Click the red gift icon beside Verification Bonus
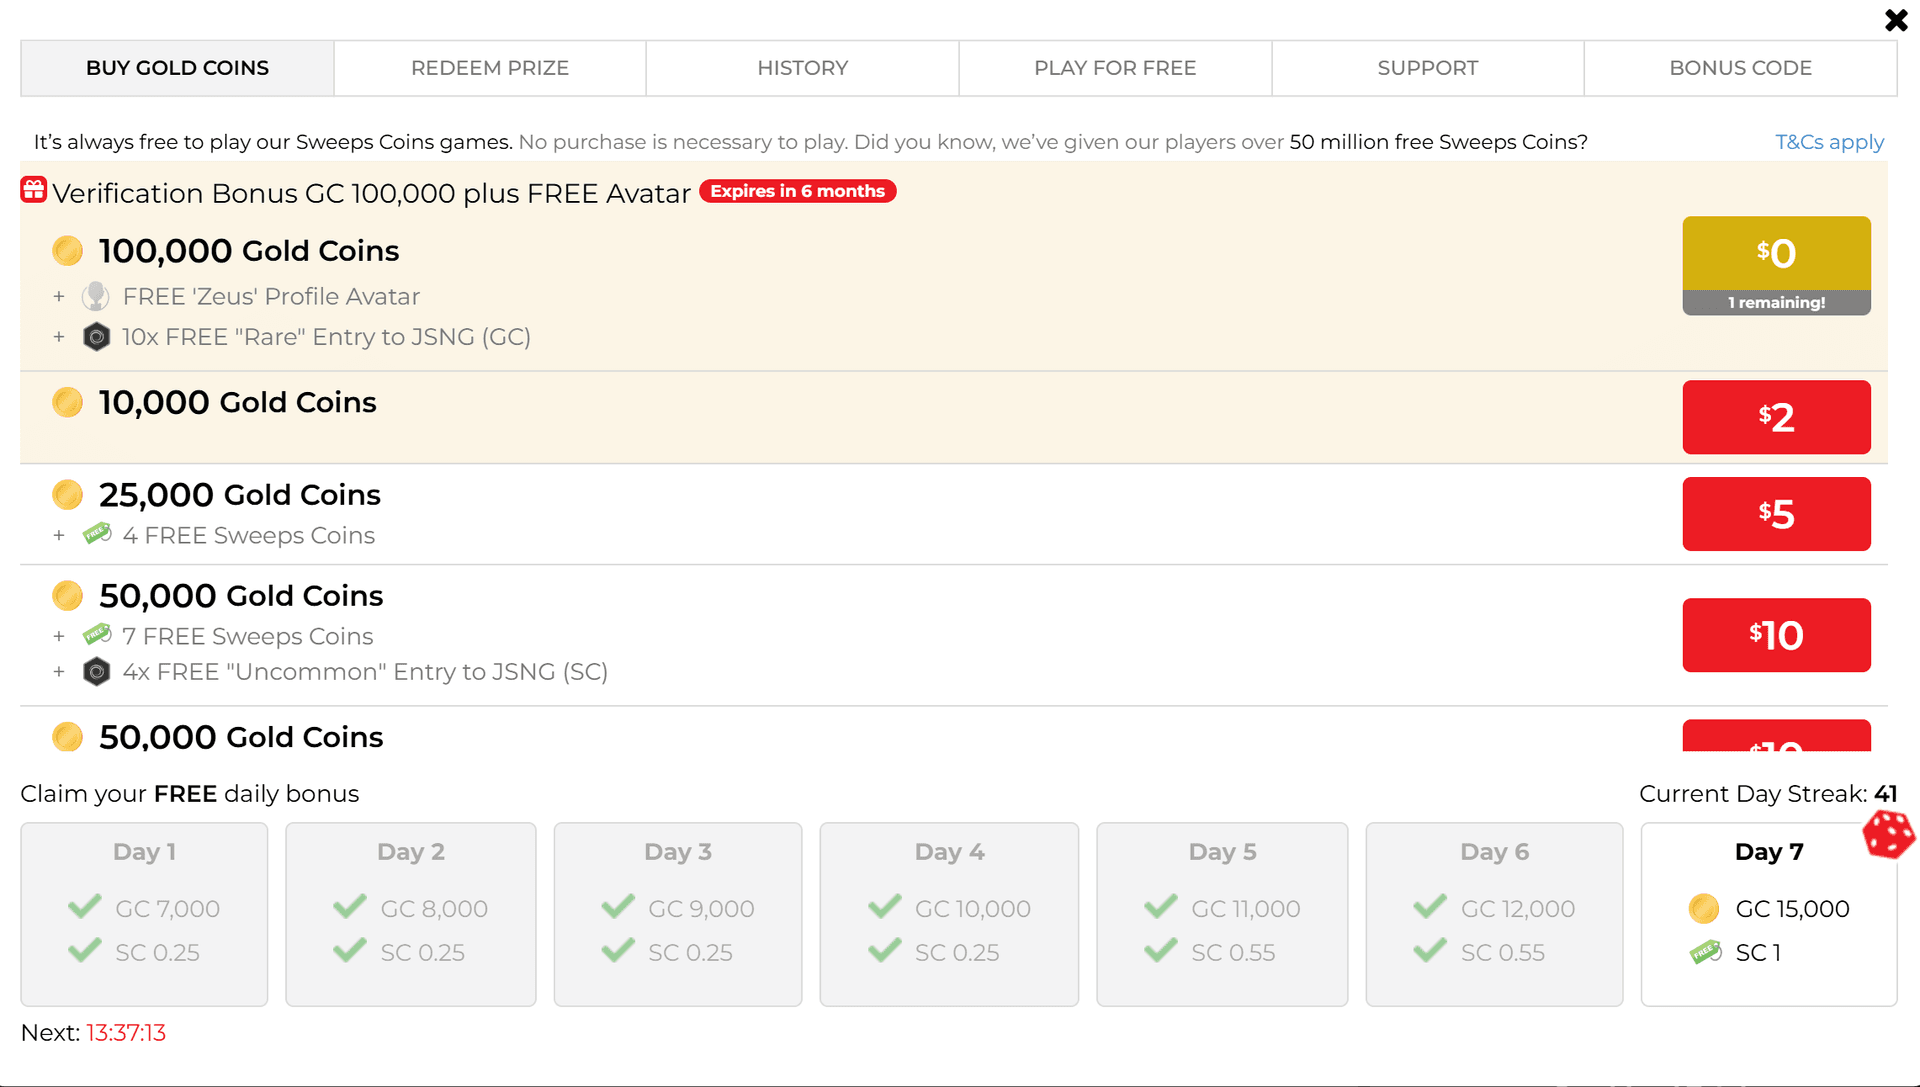The height and width of the screenshot is (1087, 1920). (x=34, y=190)
